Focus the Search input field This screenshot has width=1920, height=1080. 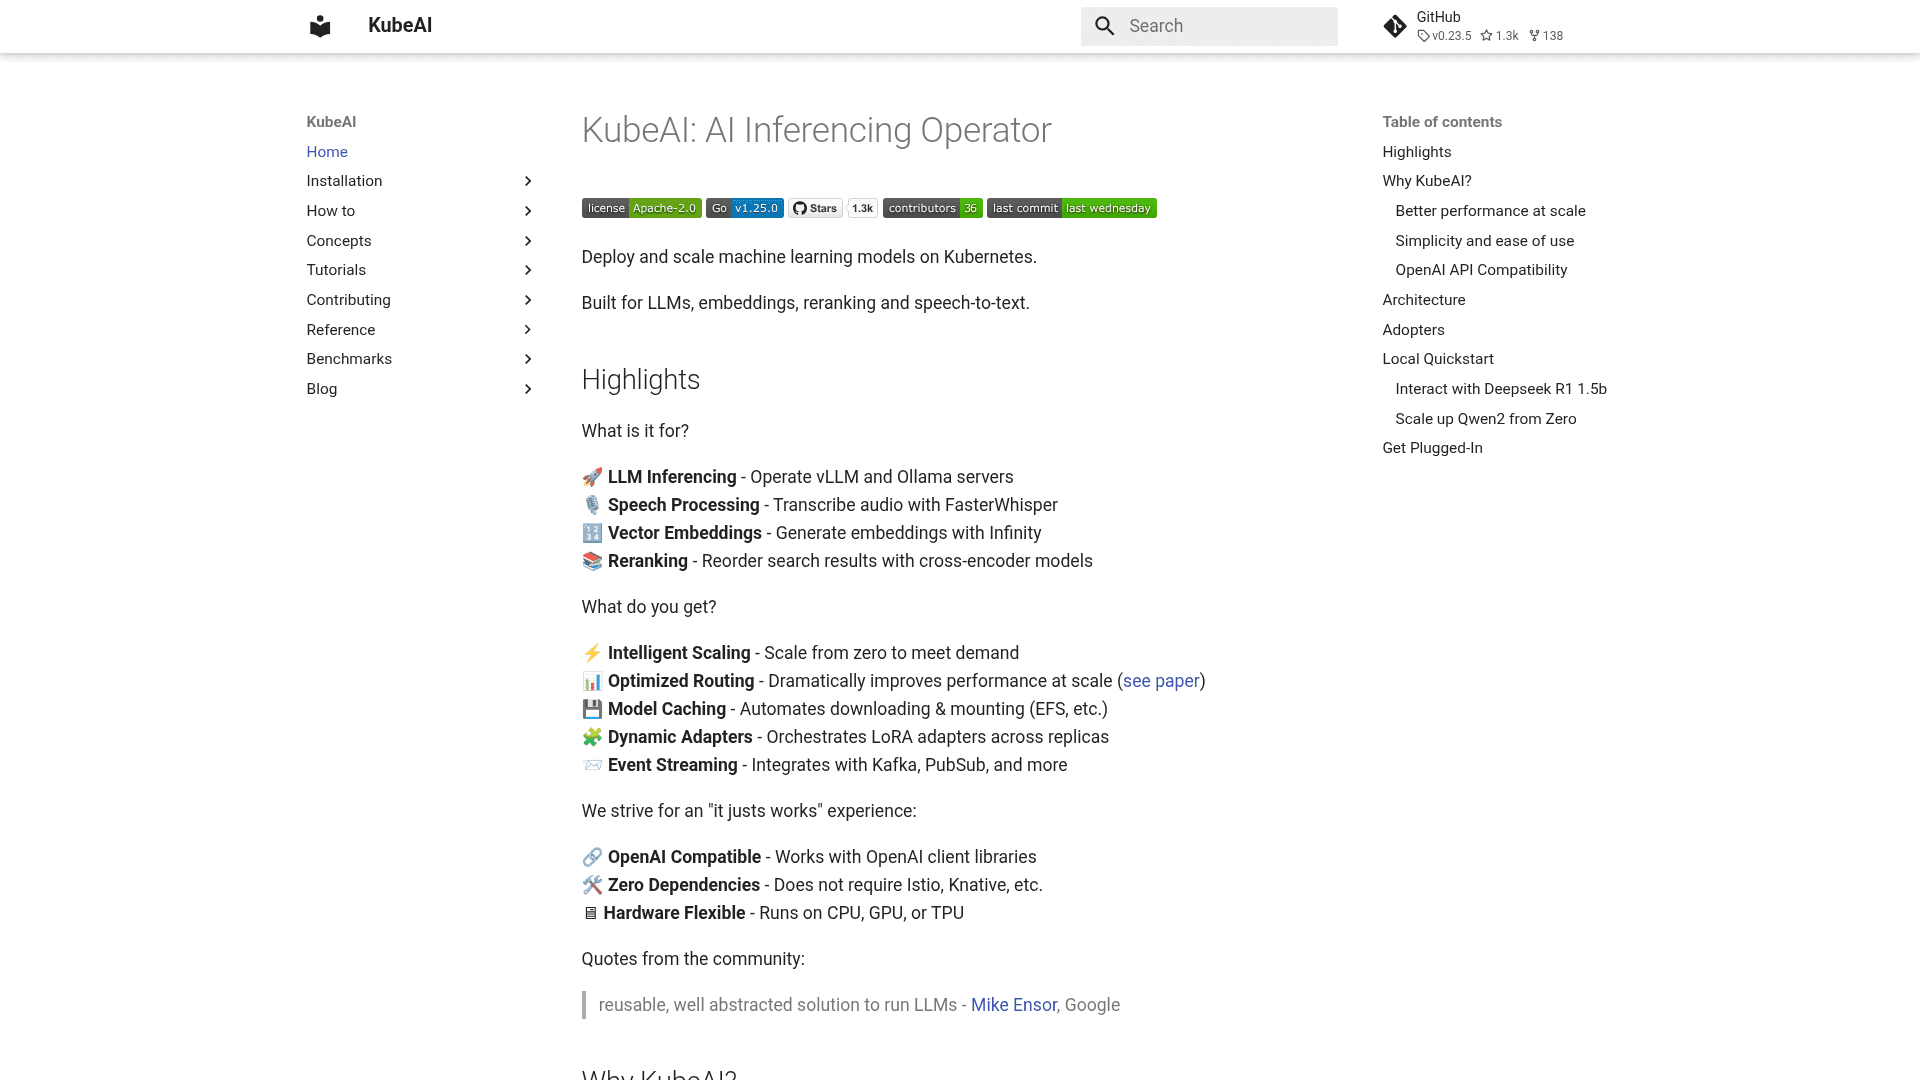tap(1209, 26)
